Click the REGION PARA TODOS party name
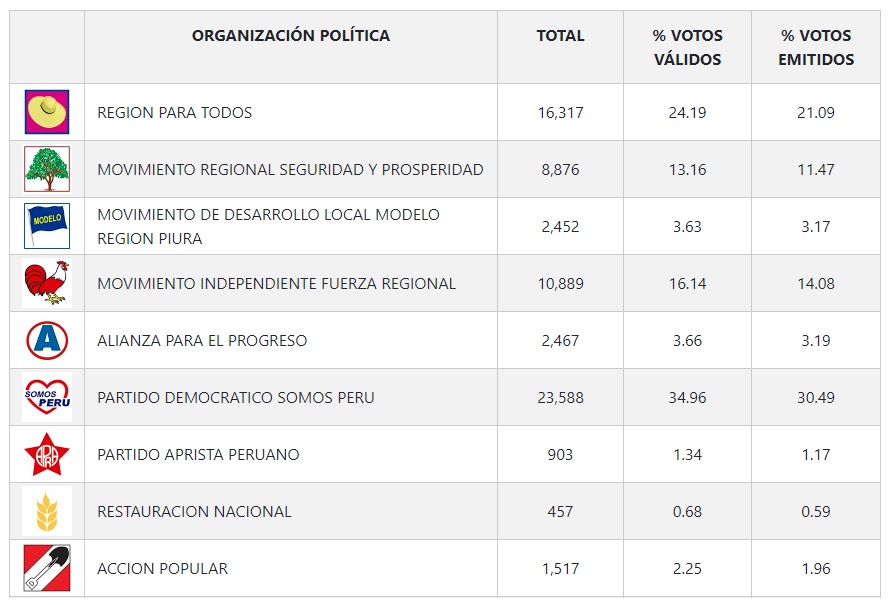Image resolution: width=892 pixels, height=605 pixels. 174,113
